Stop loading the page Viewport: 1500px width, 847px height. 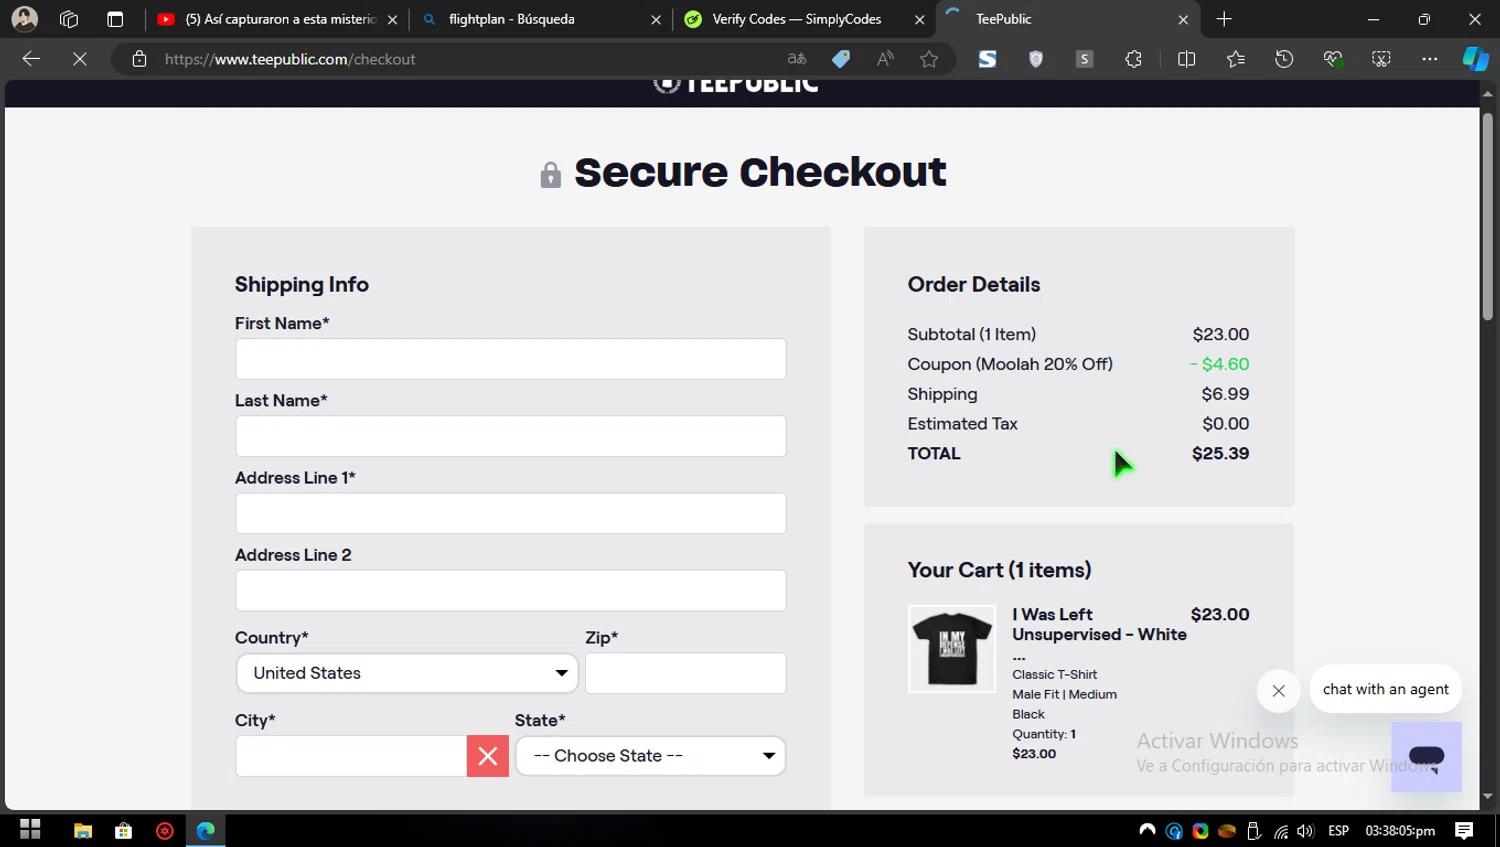point(80,59)
